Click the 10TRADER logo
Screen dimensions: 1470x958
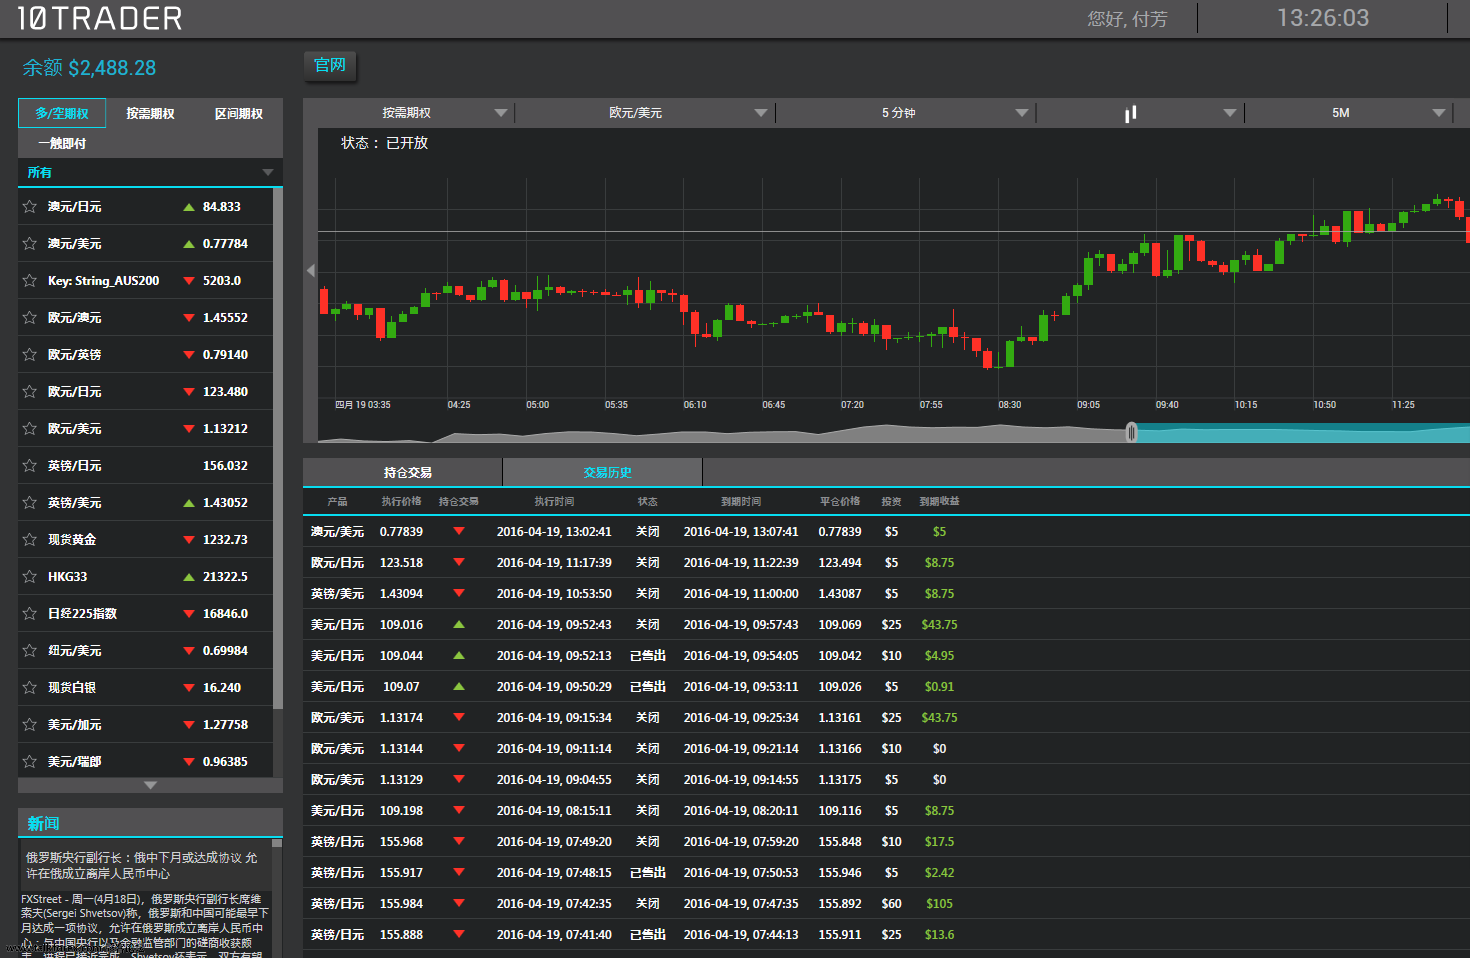[x=100, y=18]
